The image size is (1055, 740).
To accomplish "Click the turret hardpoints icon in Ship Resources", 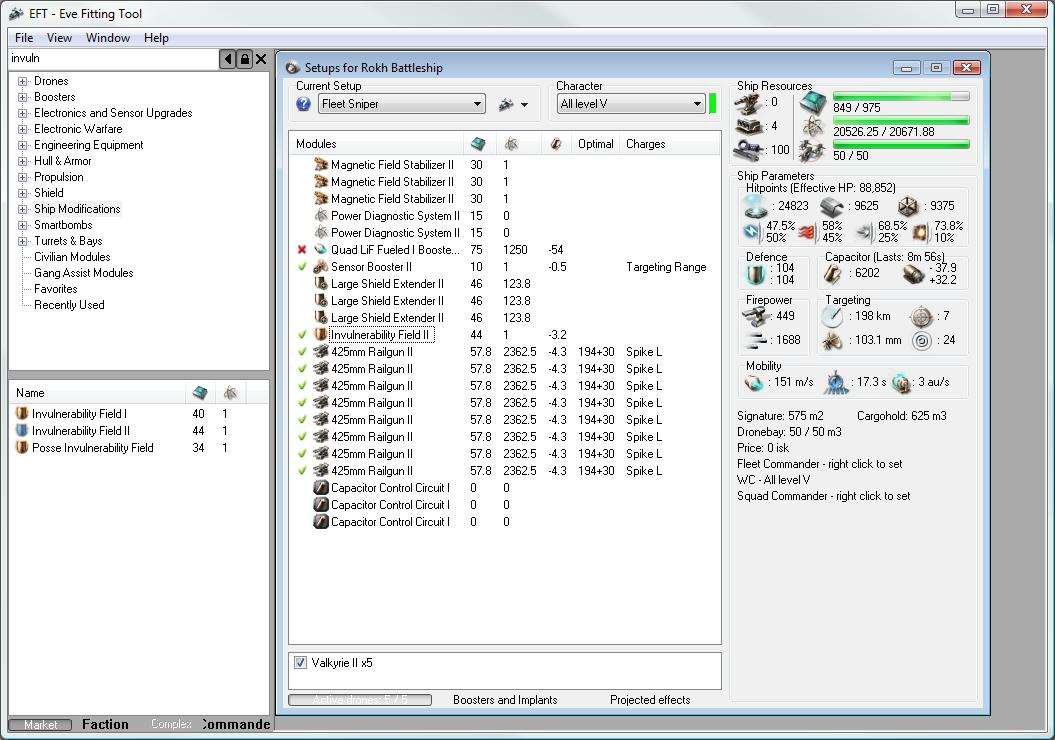I will tap(749, 103).
